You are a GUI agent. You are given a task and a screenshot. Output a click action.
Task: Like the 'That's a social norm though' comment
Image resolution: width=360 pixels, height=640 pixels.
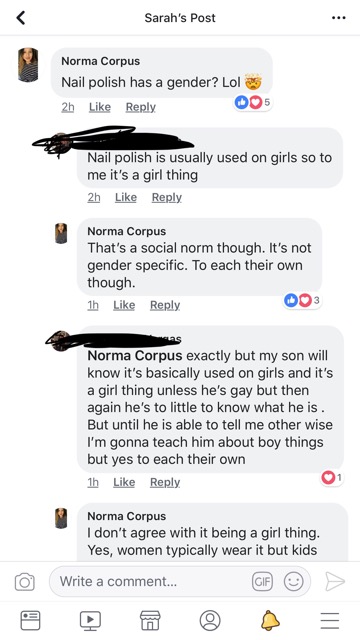(124, 305)
